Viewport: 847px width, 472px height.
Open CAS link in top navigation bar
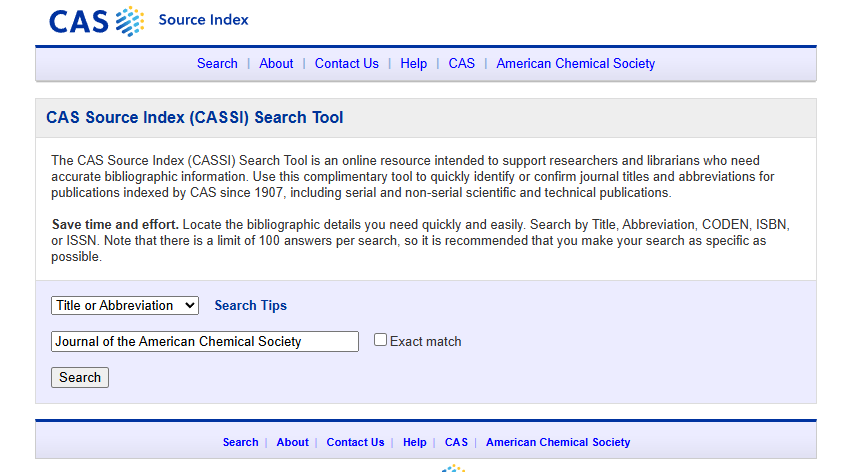coord(462,64)
